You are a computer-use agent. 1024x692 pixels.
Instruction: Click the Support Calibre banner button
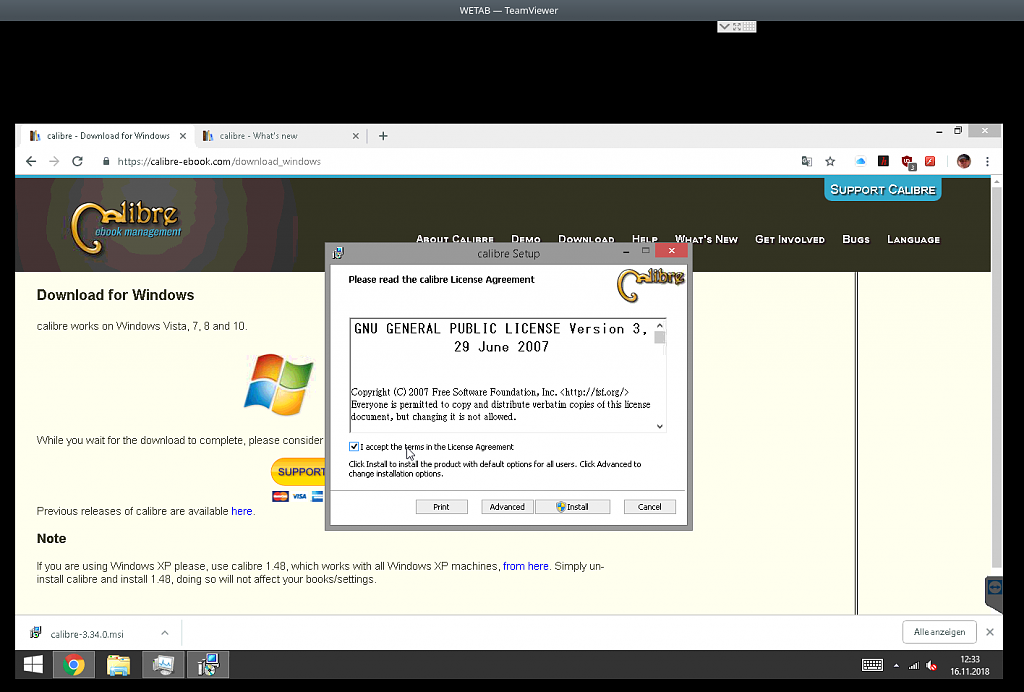click(x=883, y=189)
